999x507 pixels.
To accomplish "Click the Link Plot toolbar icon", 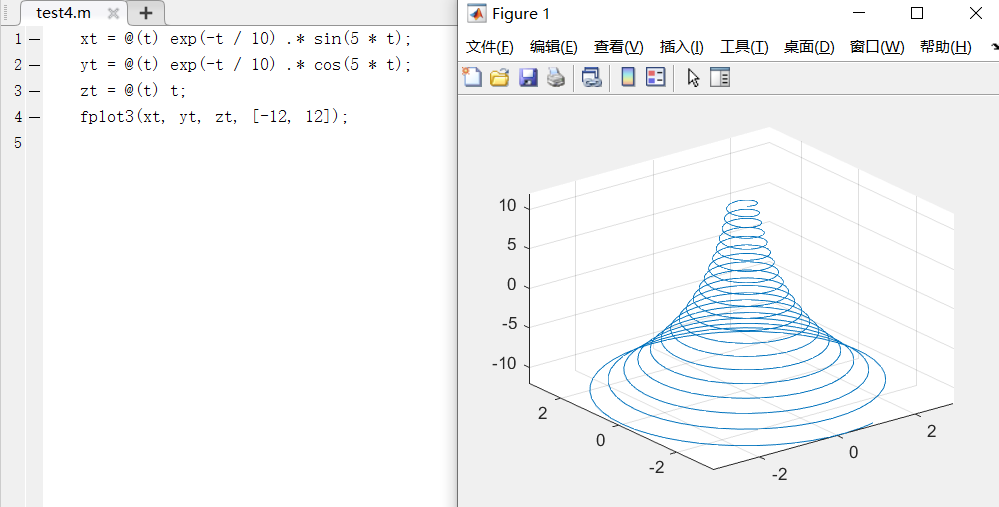I will pyautogui.click(x=591, y=78).
